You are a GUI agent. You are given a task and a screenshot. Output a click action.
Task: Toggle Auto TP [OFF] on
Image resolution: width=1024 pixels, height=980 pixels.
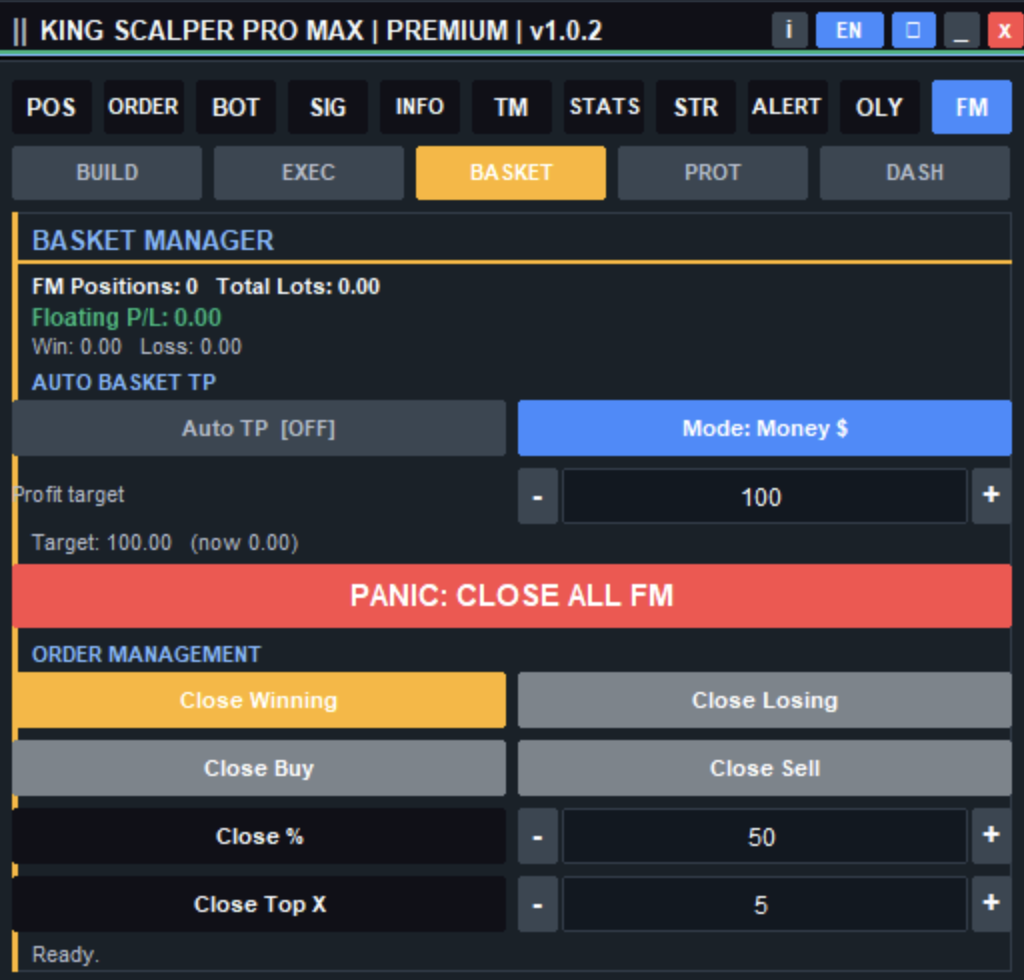tap(259, 428)
